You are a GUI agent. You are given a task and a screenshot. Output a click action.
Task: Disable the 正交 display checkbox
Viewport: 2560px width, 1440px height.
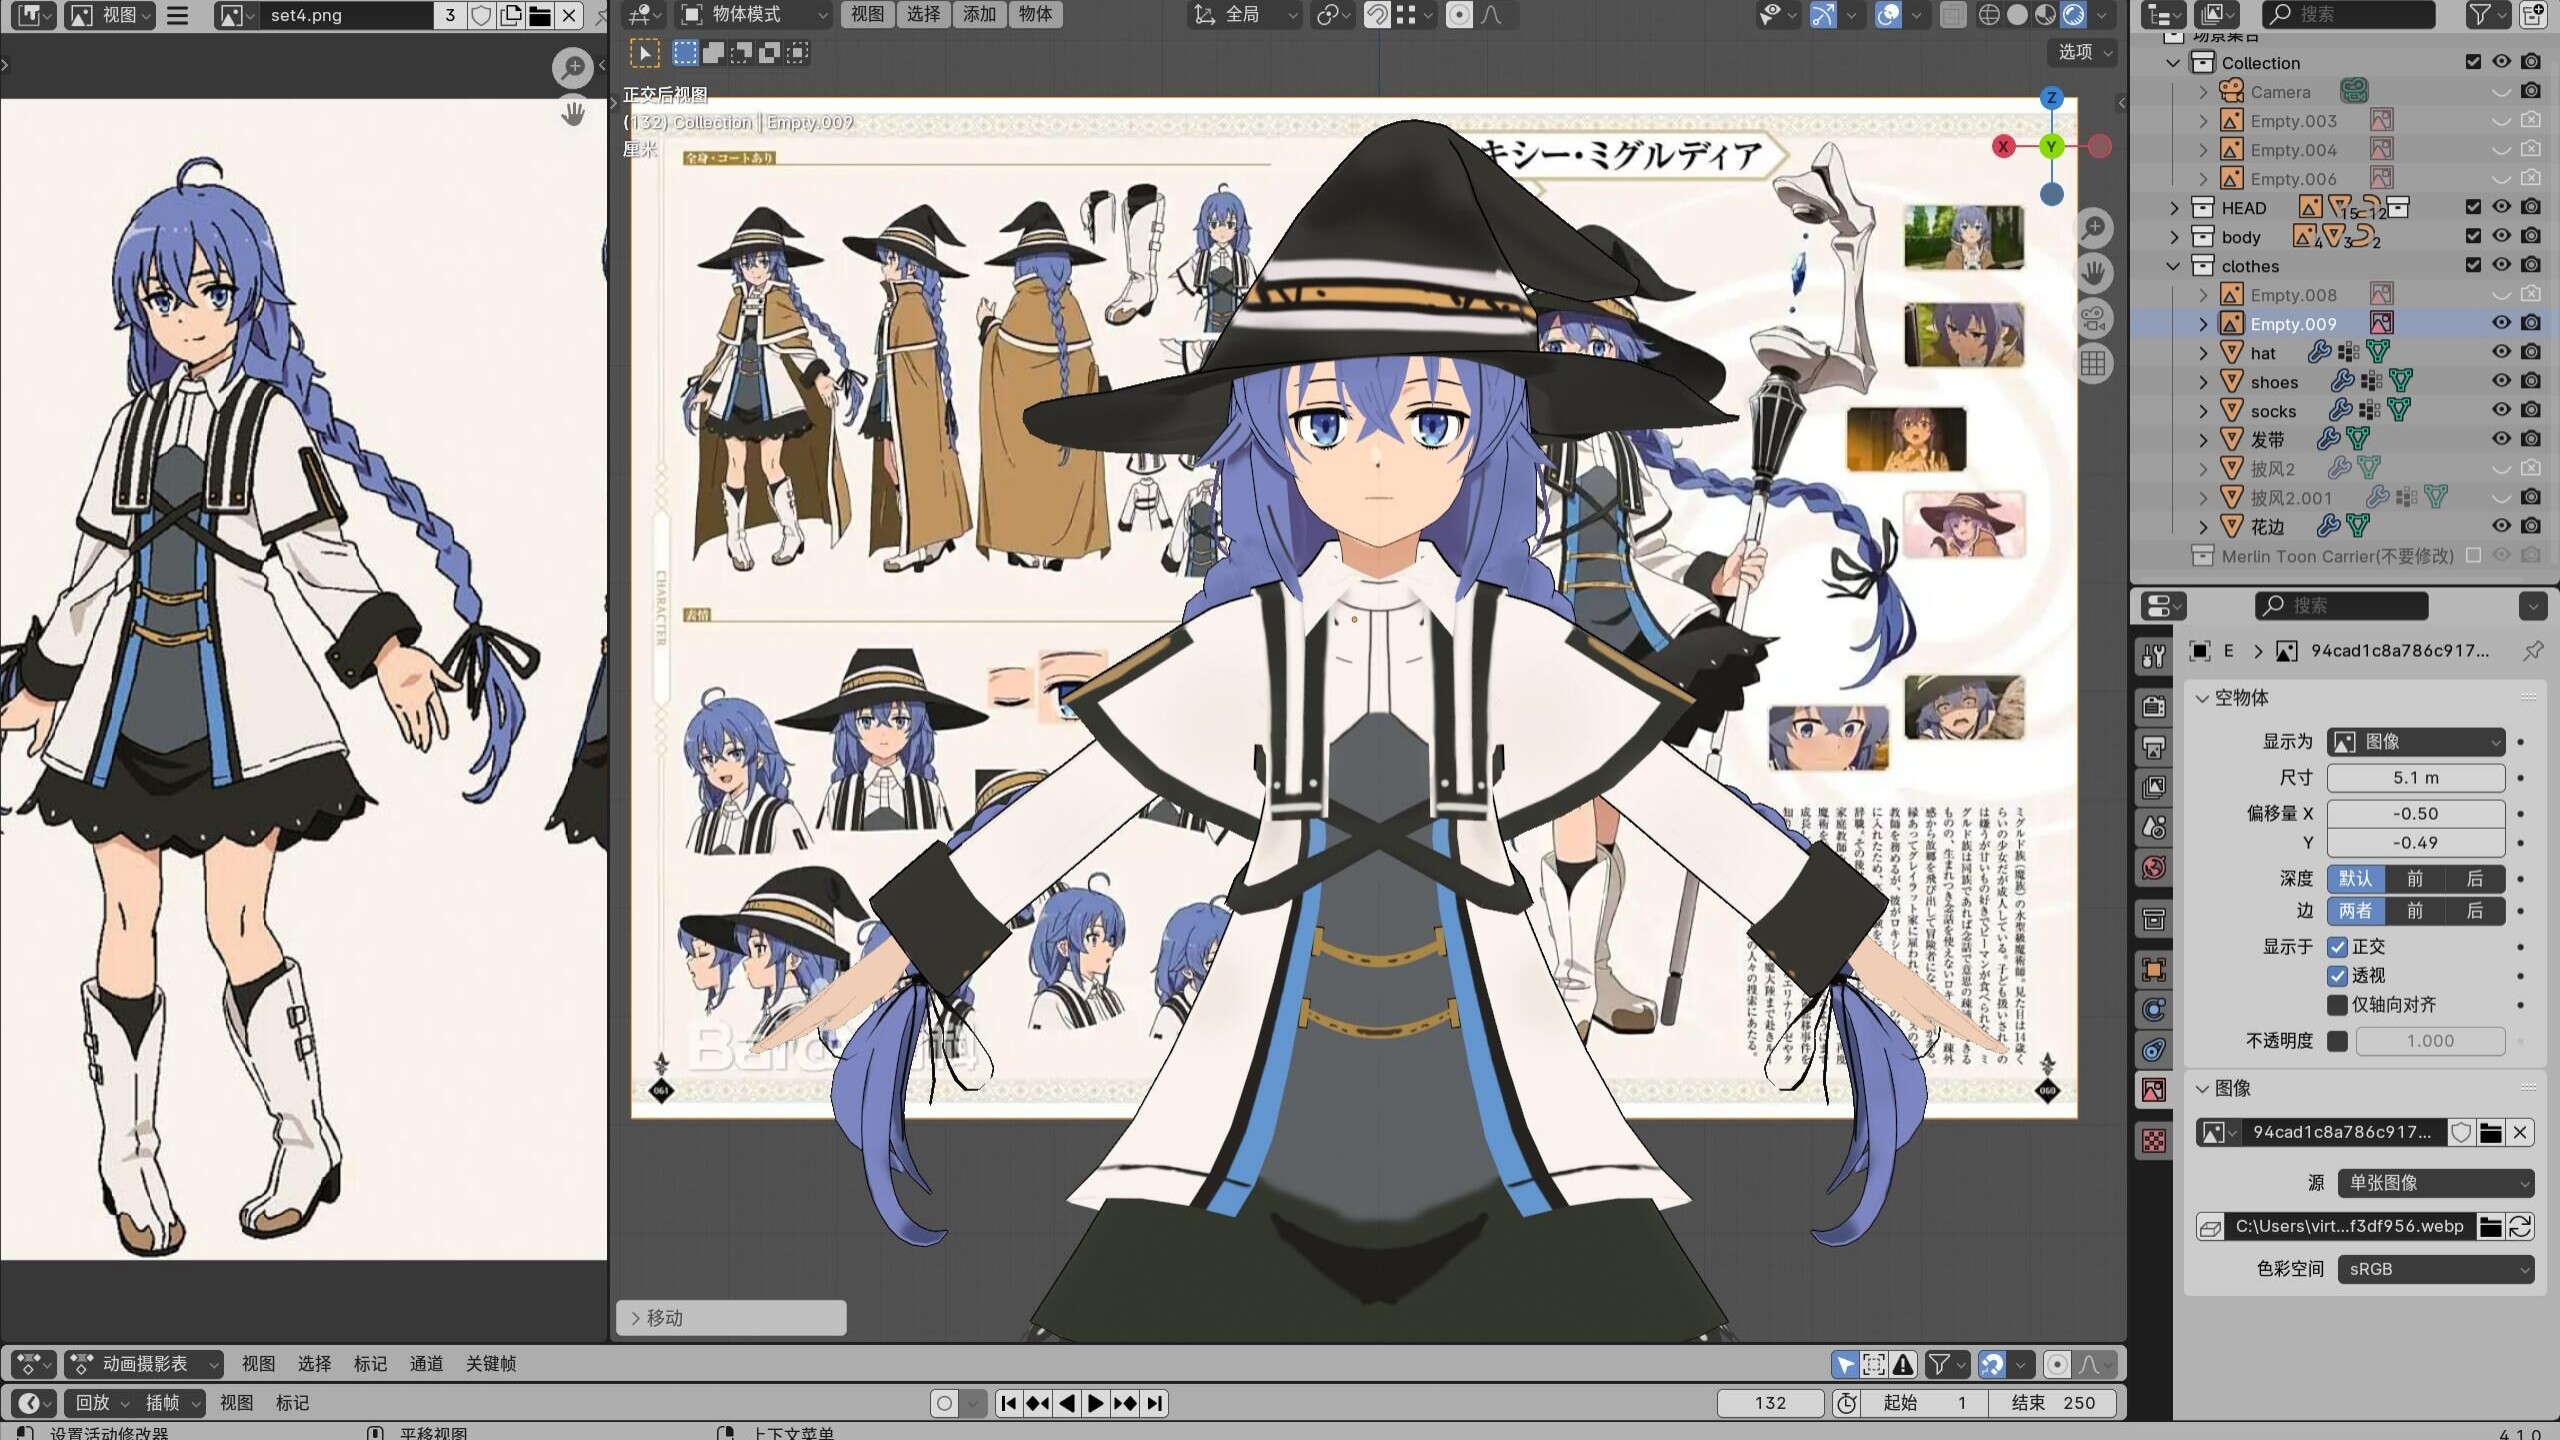pos(2337,946)
